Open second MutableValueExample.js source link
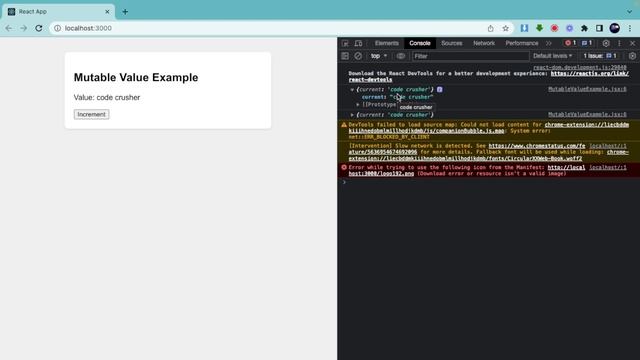This screenshot has width=640, height=360. 587,115
